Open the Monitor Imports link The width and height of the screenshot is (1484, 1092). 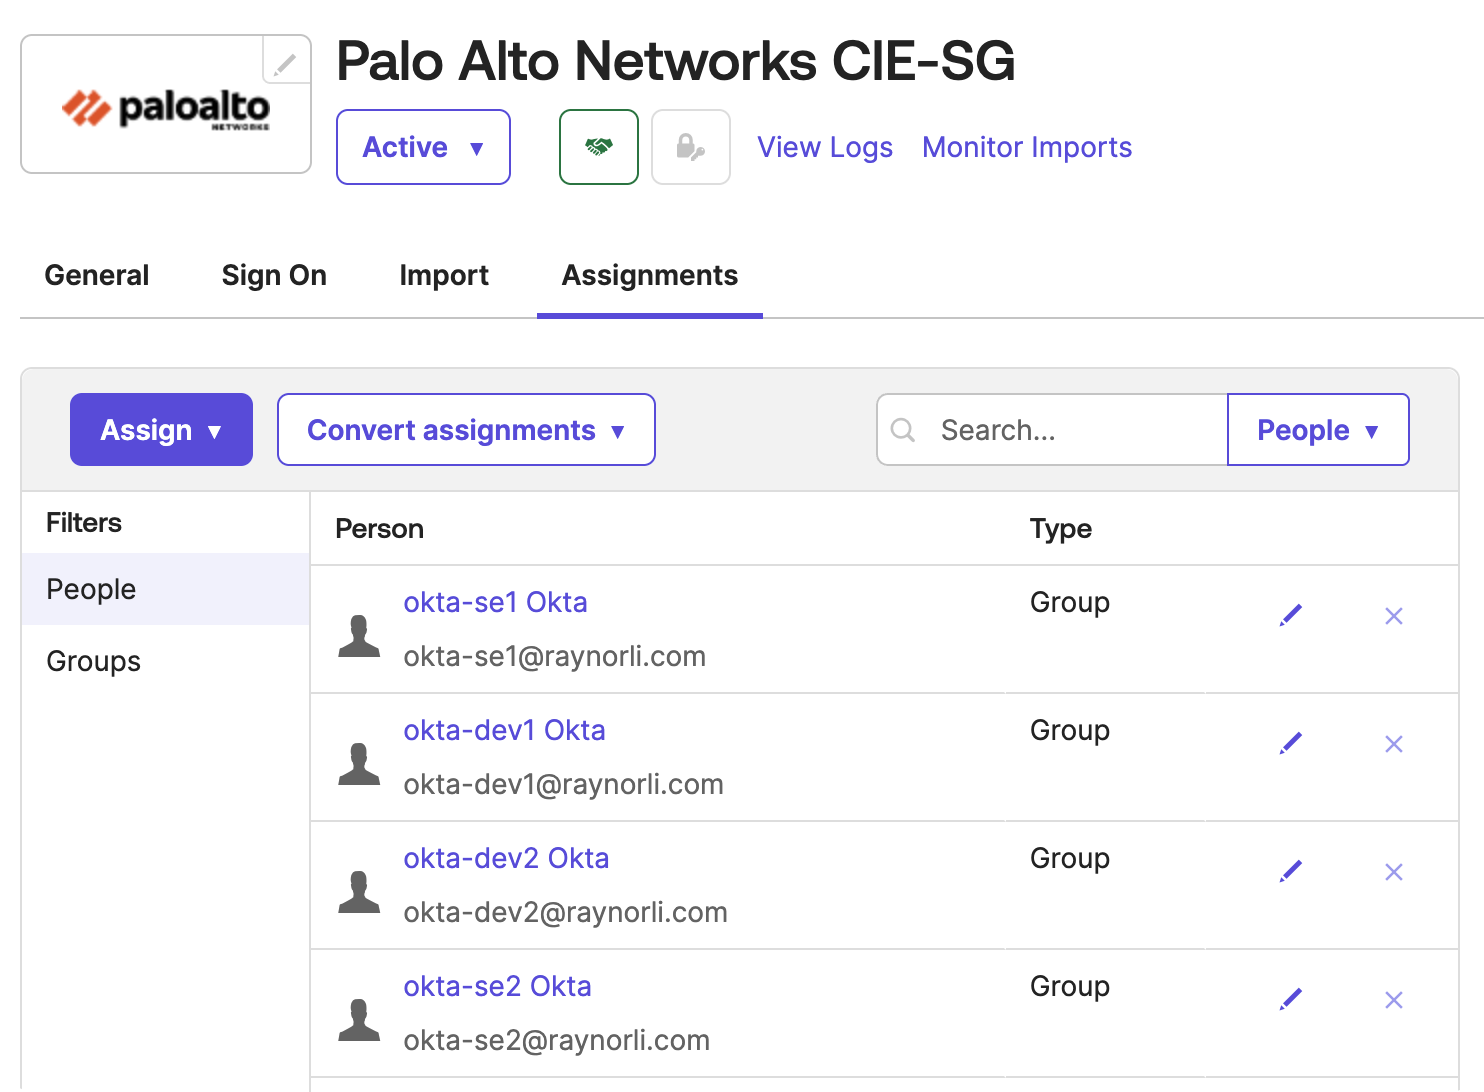pyautogui.click(x=1027, y=147)
